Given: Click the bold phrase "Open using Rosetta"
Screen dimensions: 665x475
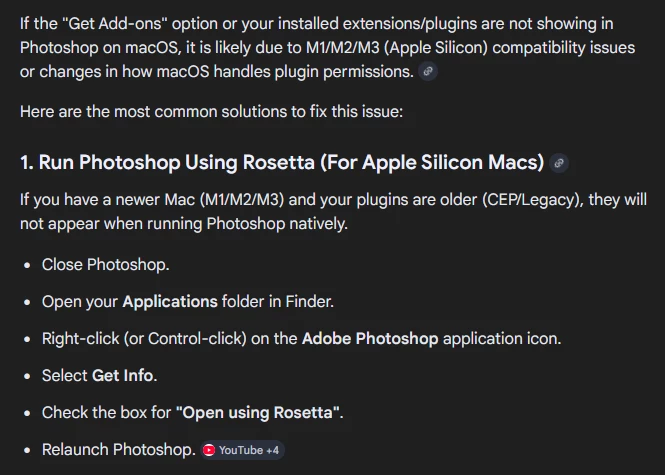Looking at the screenshot, I should tap(259, 412).
